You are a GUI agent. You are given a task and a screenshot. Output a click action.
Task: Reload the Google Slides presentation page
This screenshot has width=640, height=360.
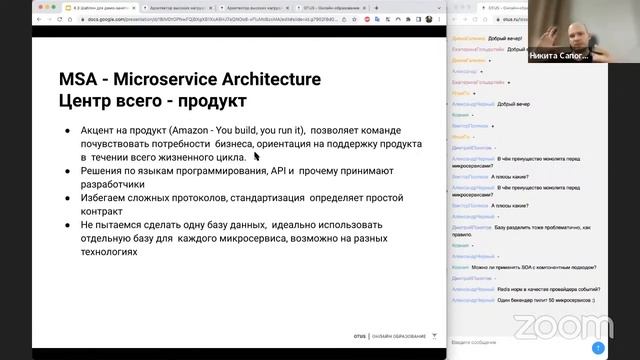click(60, 19)
